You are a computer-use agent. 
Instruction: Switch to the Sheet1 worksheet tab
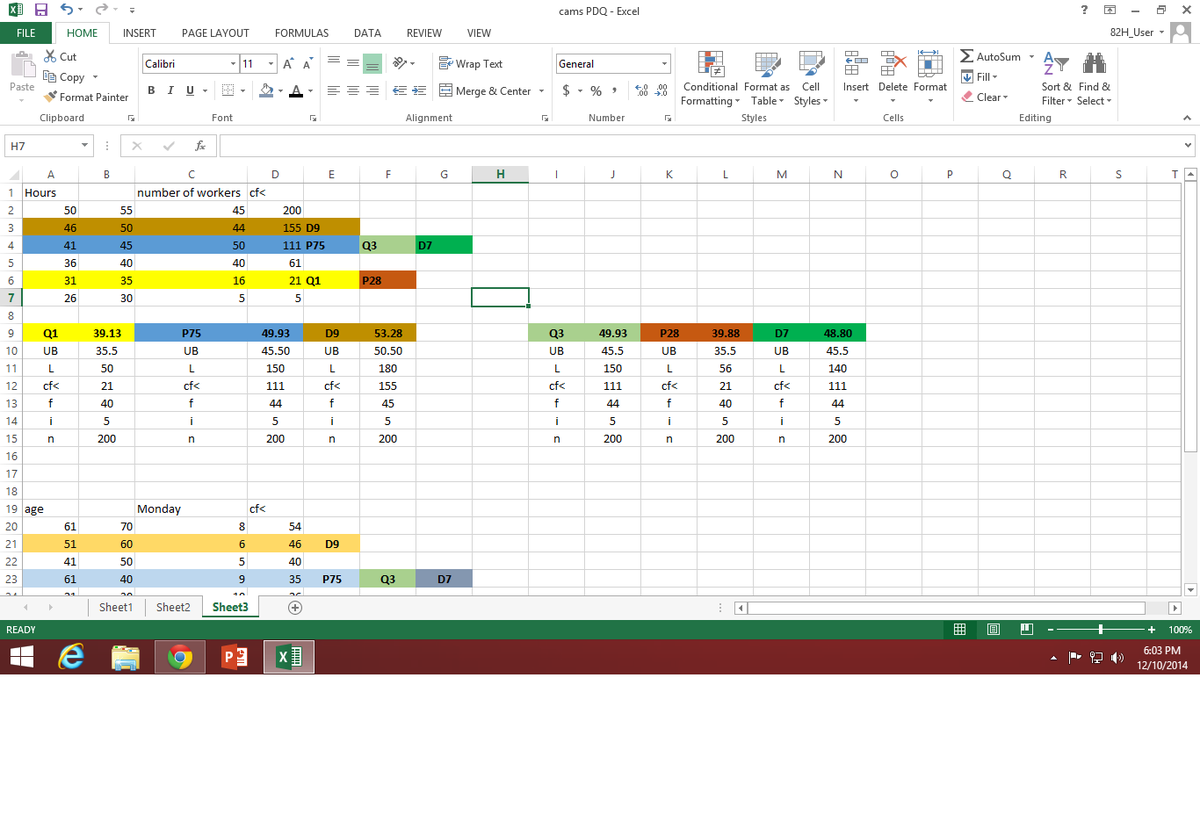click(x=116, y=607)
